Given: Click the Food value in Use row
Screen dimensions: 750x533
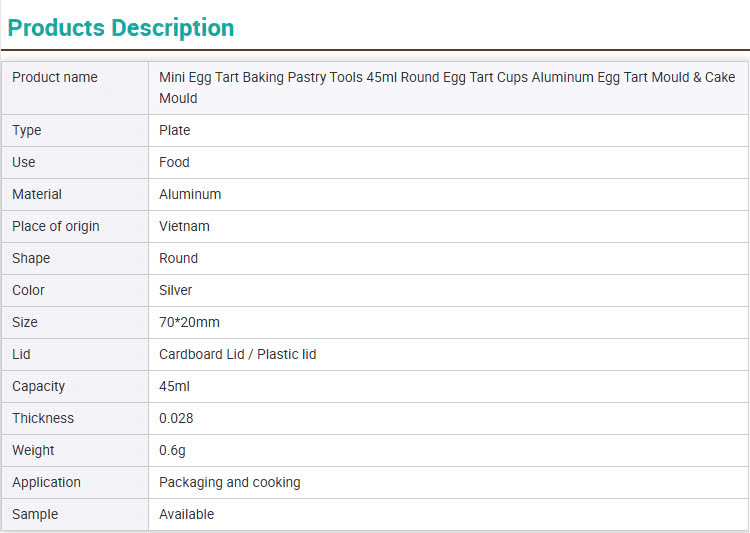Looking at the screenshot, I should pos(174,162).
